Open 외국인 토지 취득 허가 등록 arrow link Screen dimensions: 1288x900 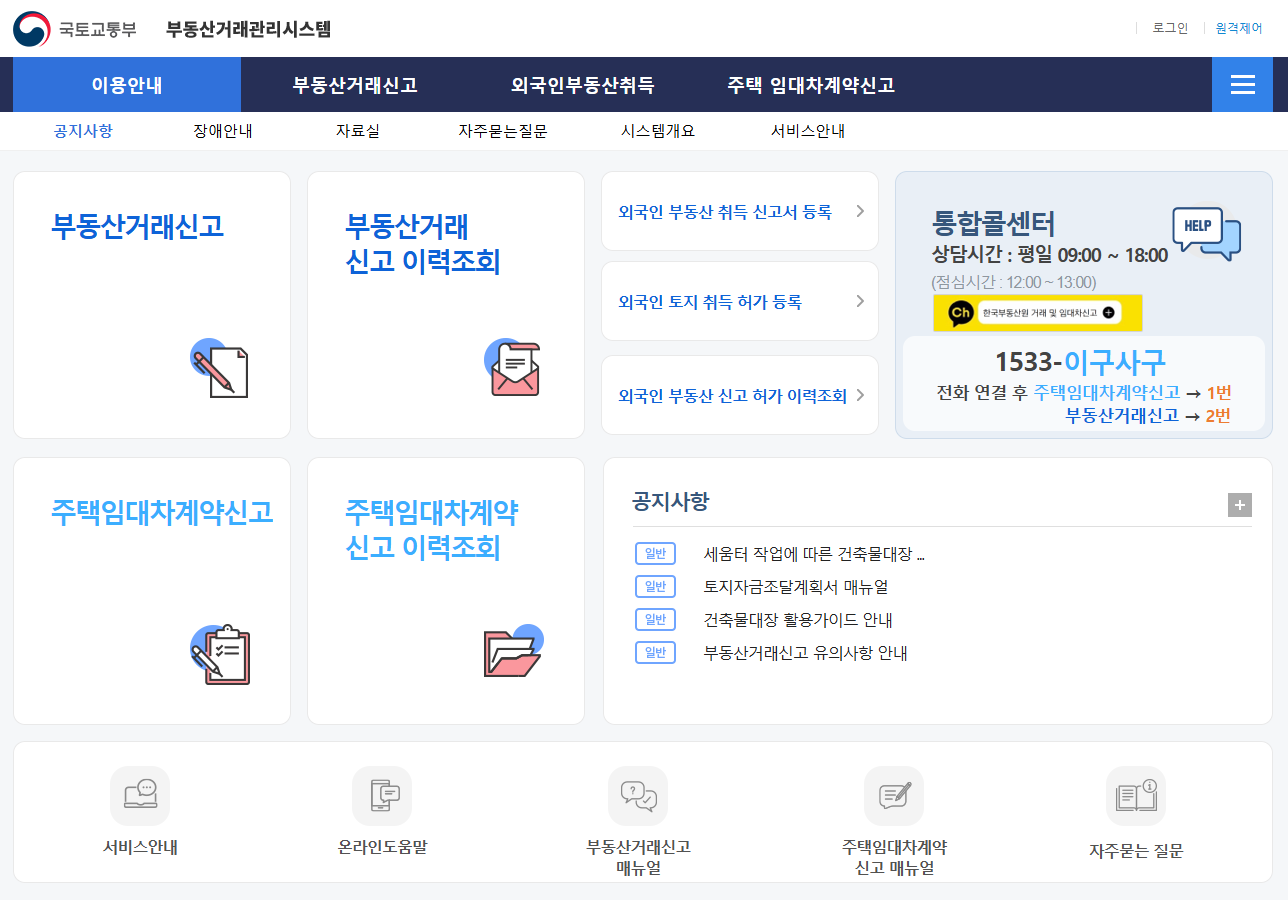coord(860,302)
